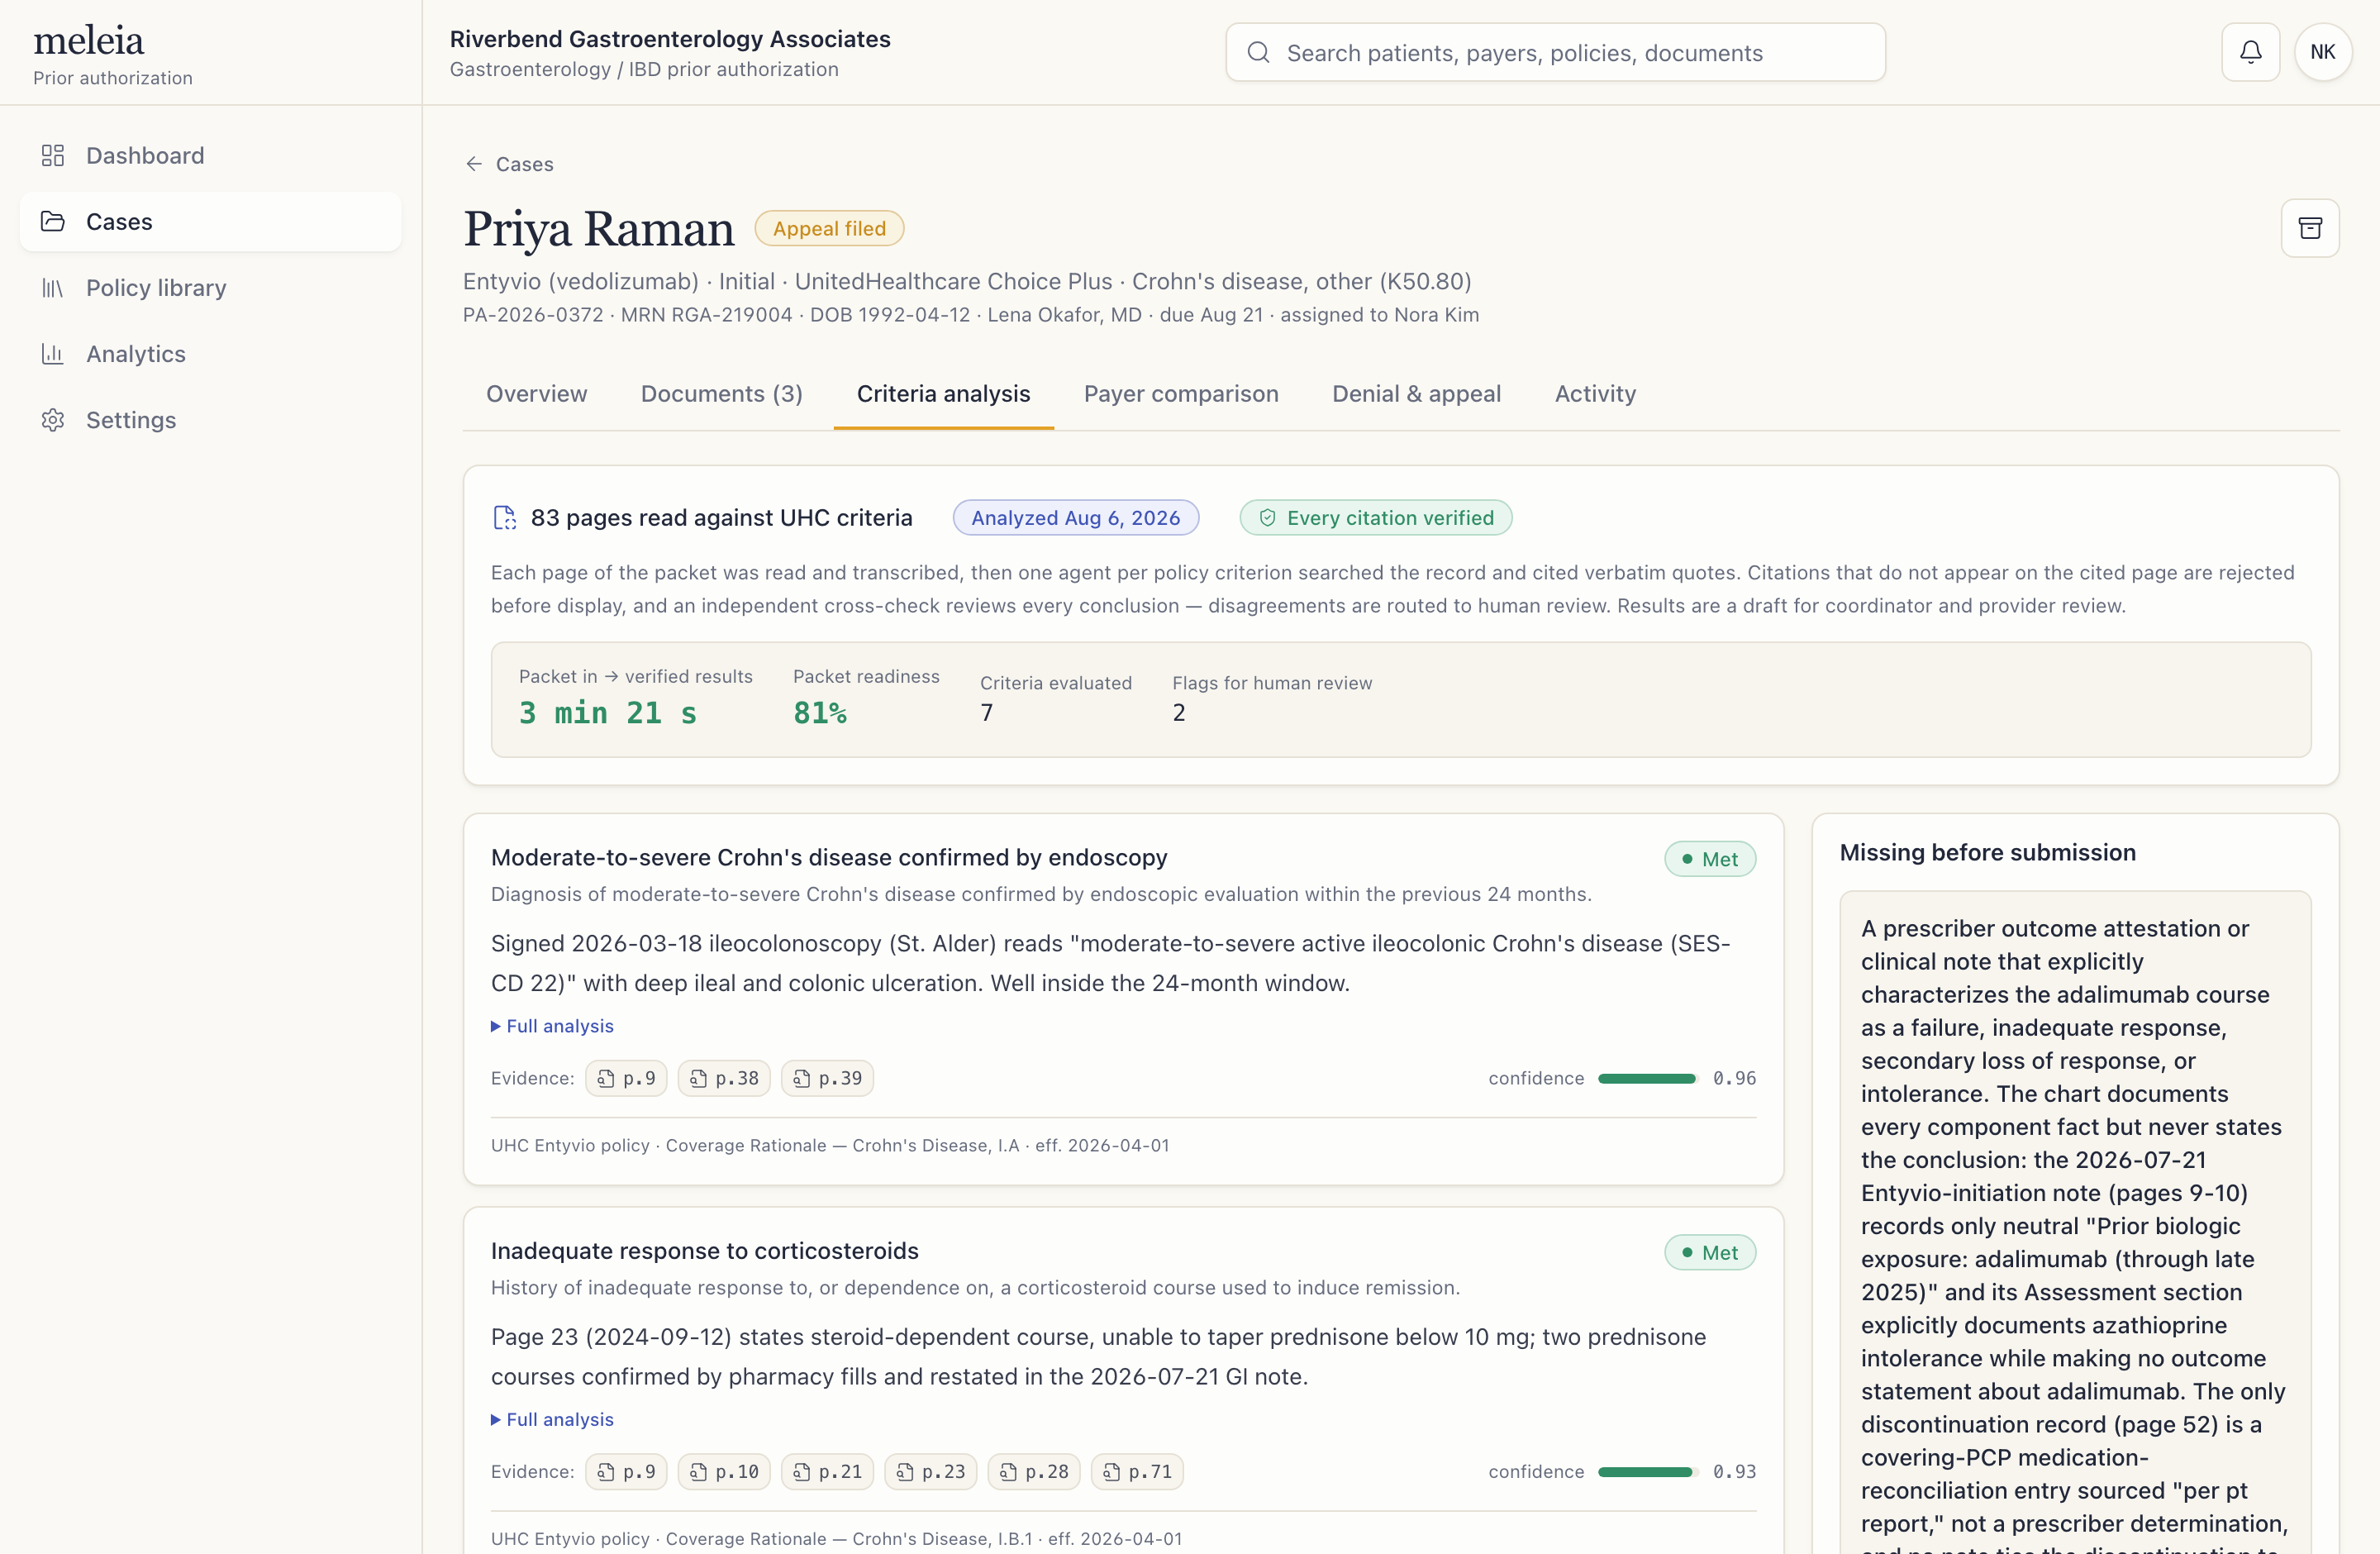Switch to the Documents (3) tab

(x=722, y=394)
